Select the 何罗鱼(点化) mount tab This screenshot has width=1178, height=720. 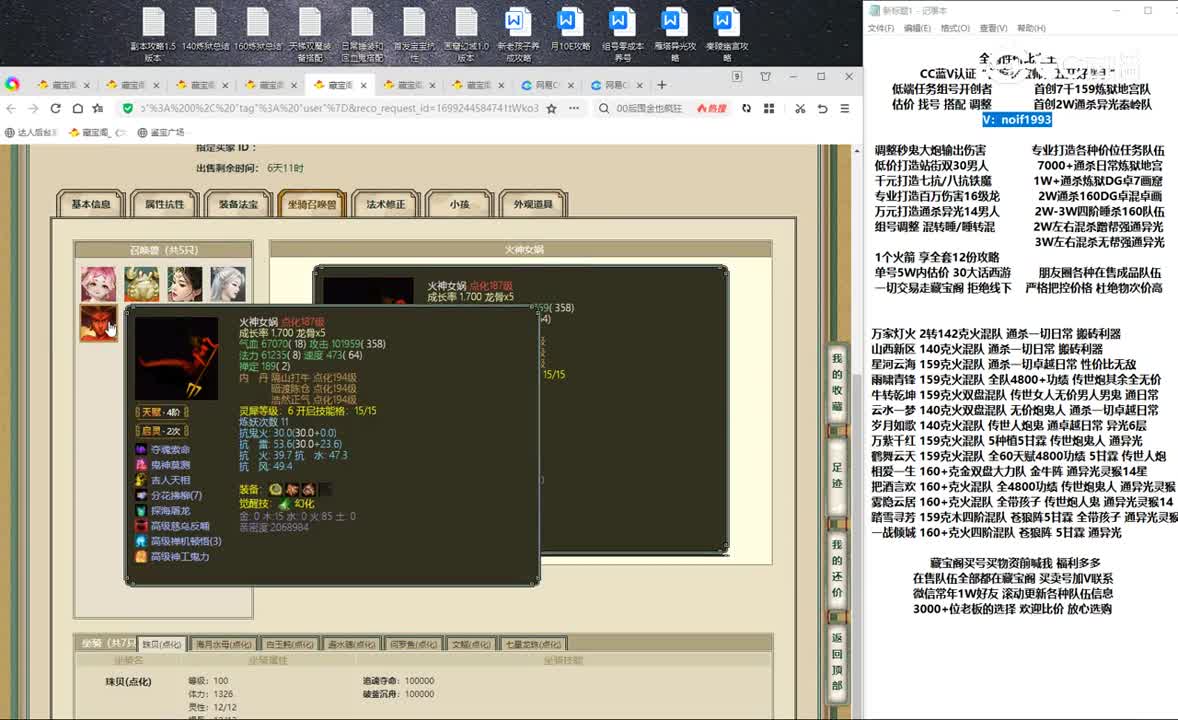pos(413,644)
